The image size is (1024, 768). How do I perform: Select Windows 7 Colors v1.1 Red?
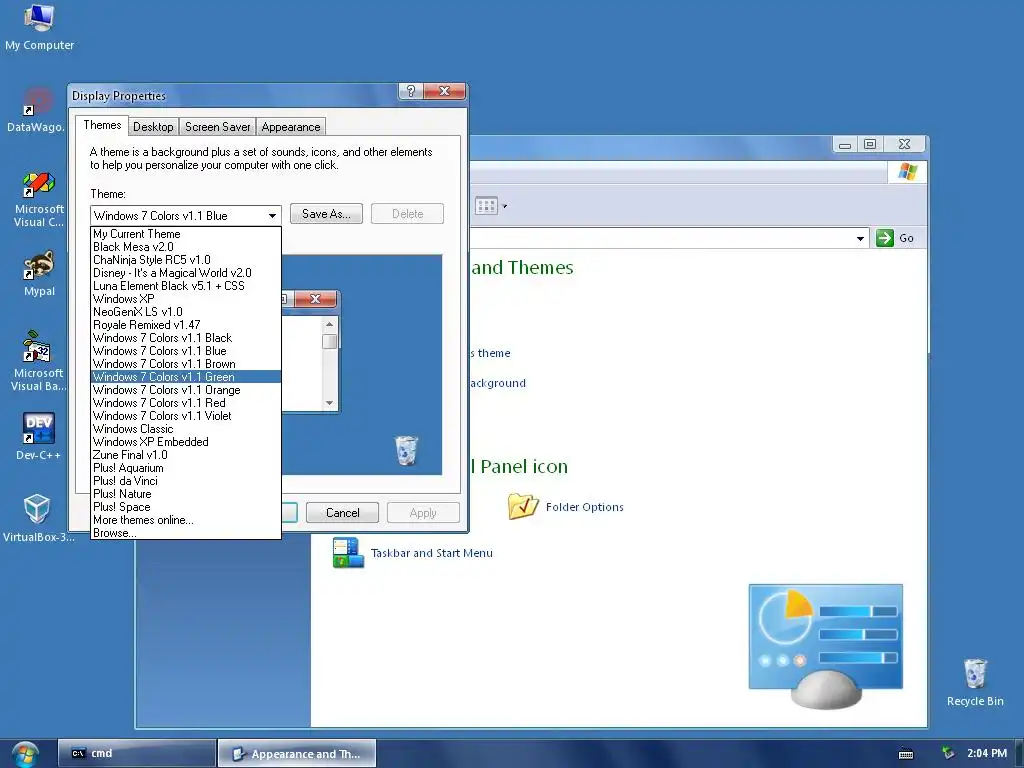(186, 403)
